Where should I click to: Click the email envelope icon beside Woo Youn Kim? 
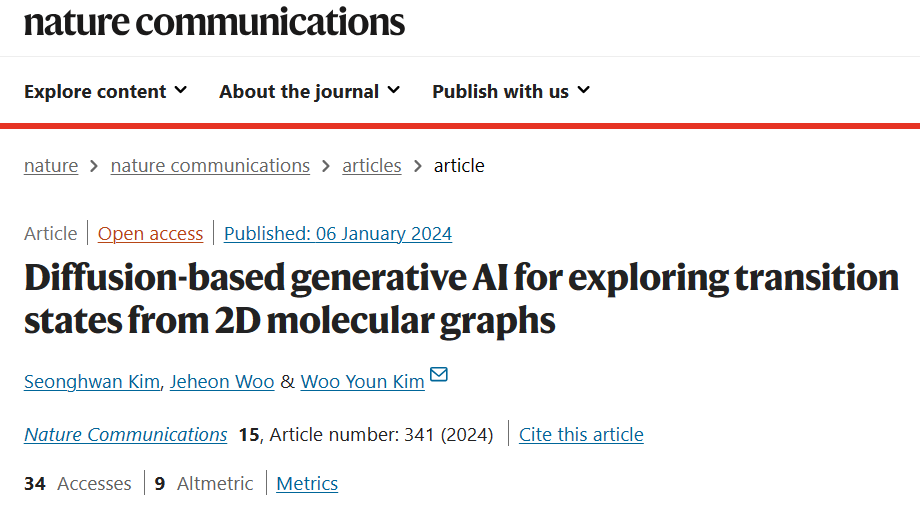[x=439, y=374]
